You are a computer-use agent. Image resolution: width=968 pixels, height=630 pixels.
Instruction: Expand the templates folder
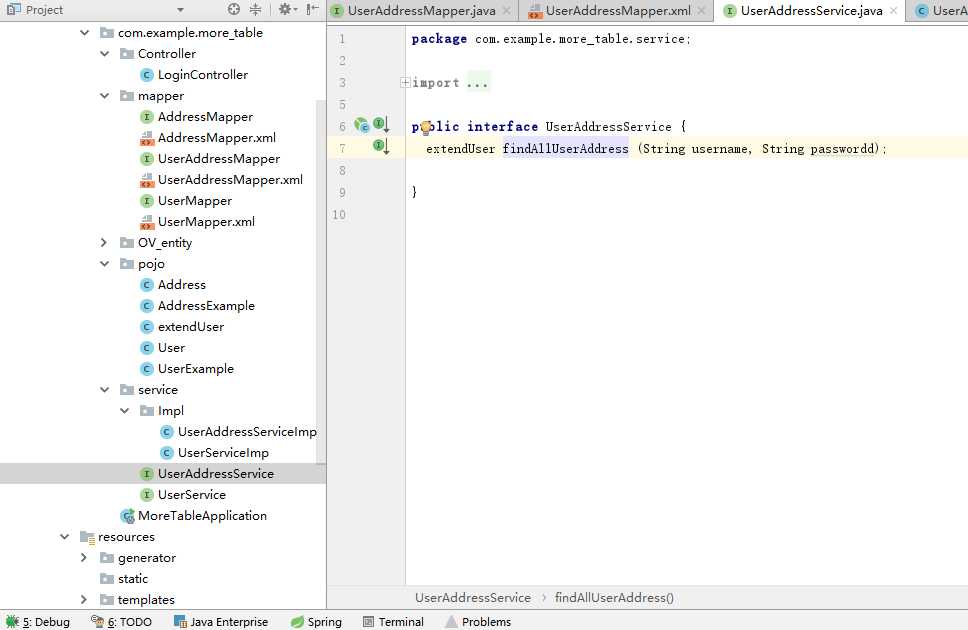(x=85, y=600)
